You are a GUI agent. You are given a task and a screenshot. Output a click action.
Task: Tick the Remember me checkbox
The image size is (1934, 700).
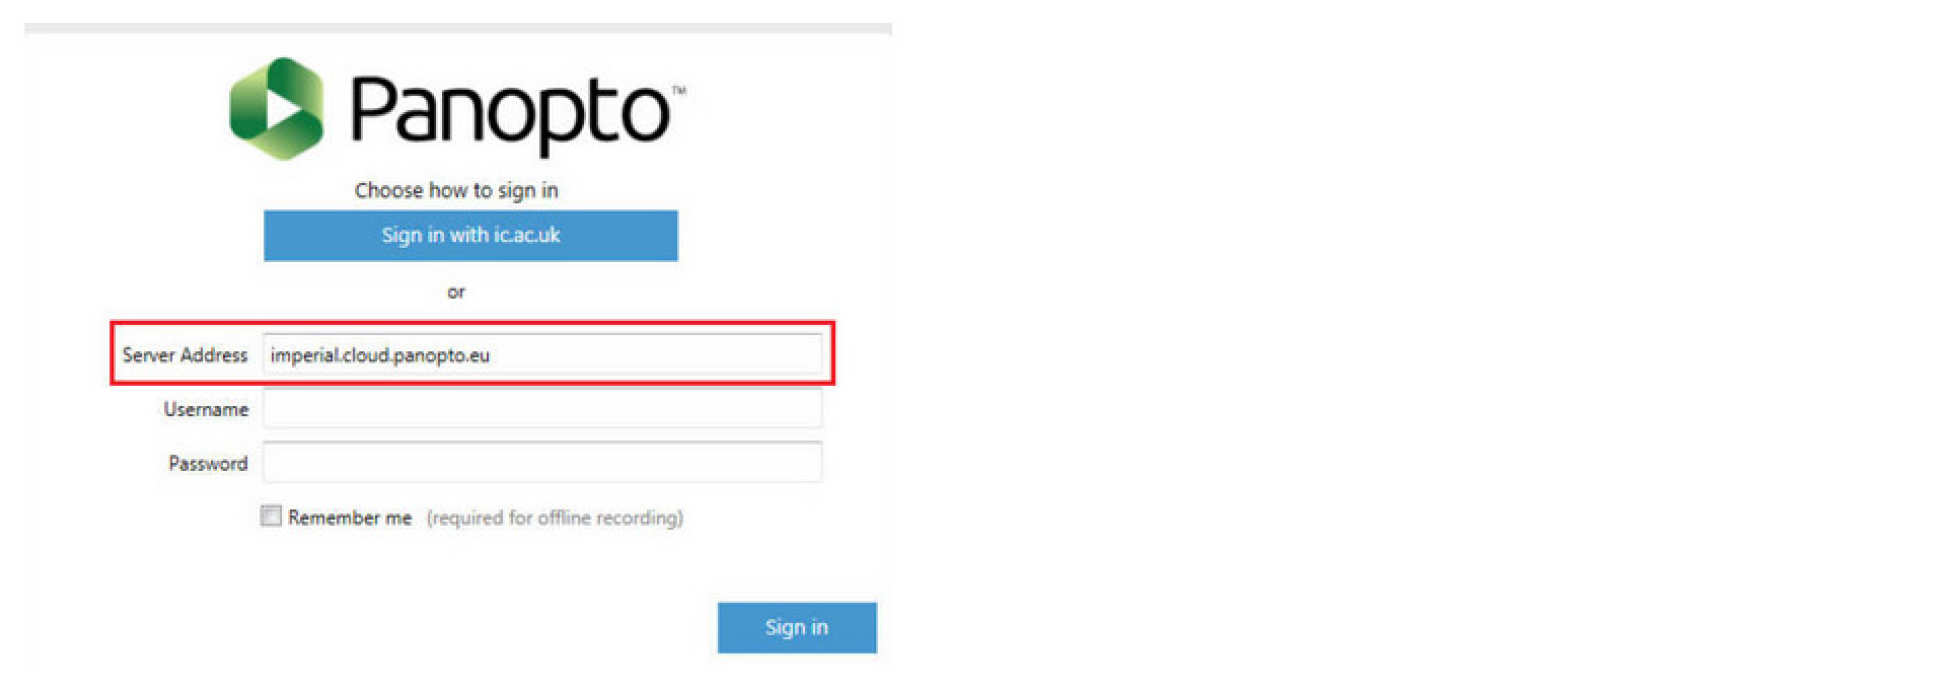(x=271, y=516)
